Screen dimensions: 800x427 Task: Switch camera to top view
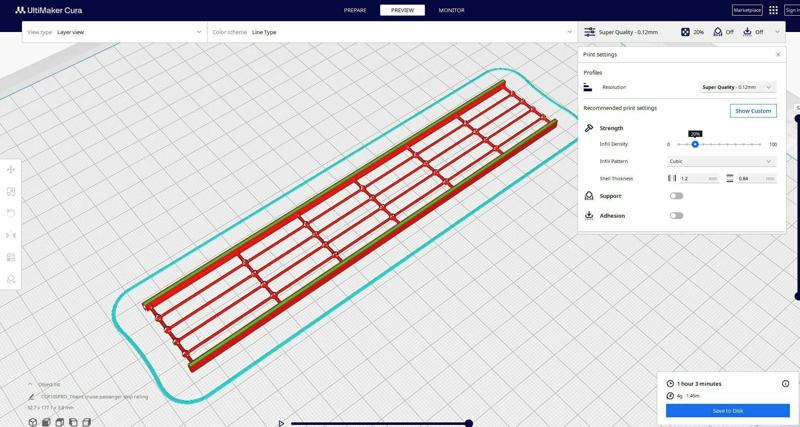tap(59, 422)
